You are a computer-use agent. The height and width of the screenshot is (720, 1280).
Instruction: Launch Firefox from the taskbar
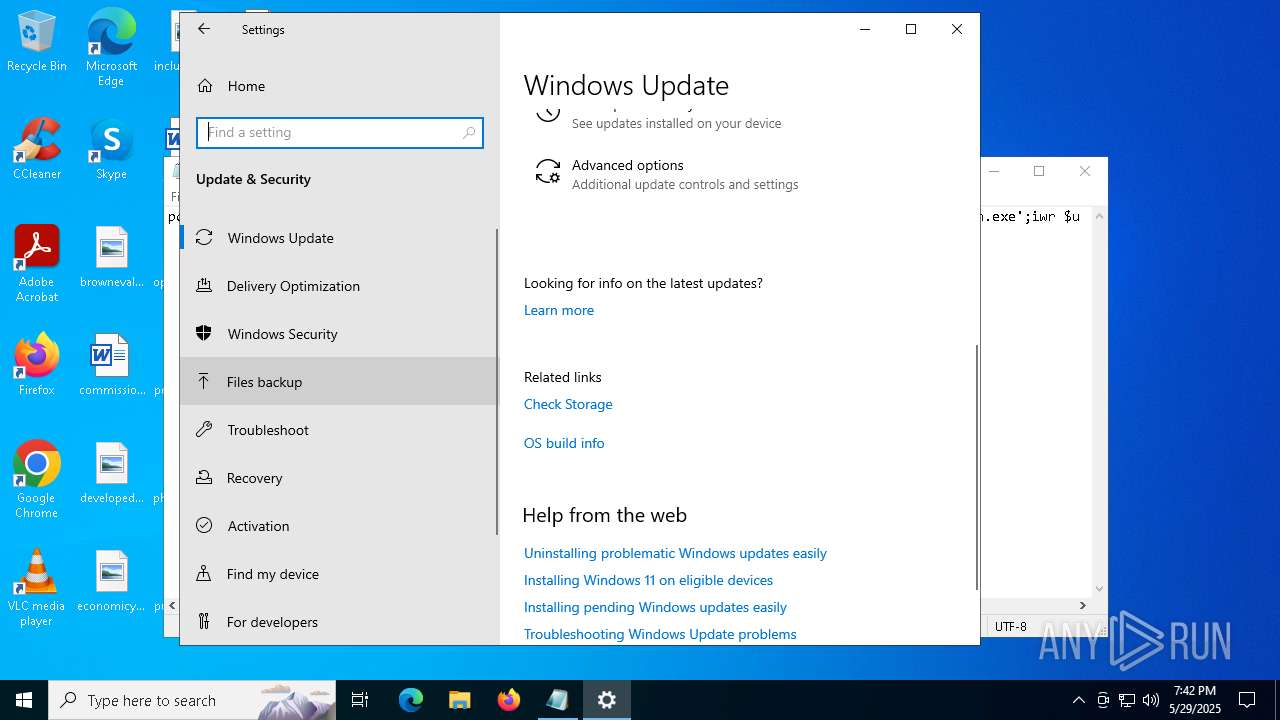tap(509, 700)
